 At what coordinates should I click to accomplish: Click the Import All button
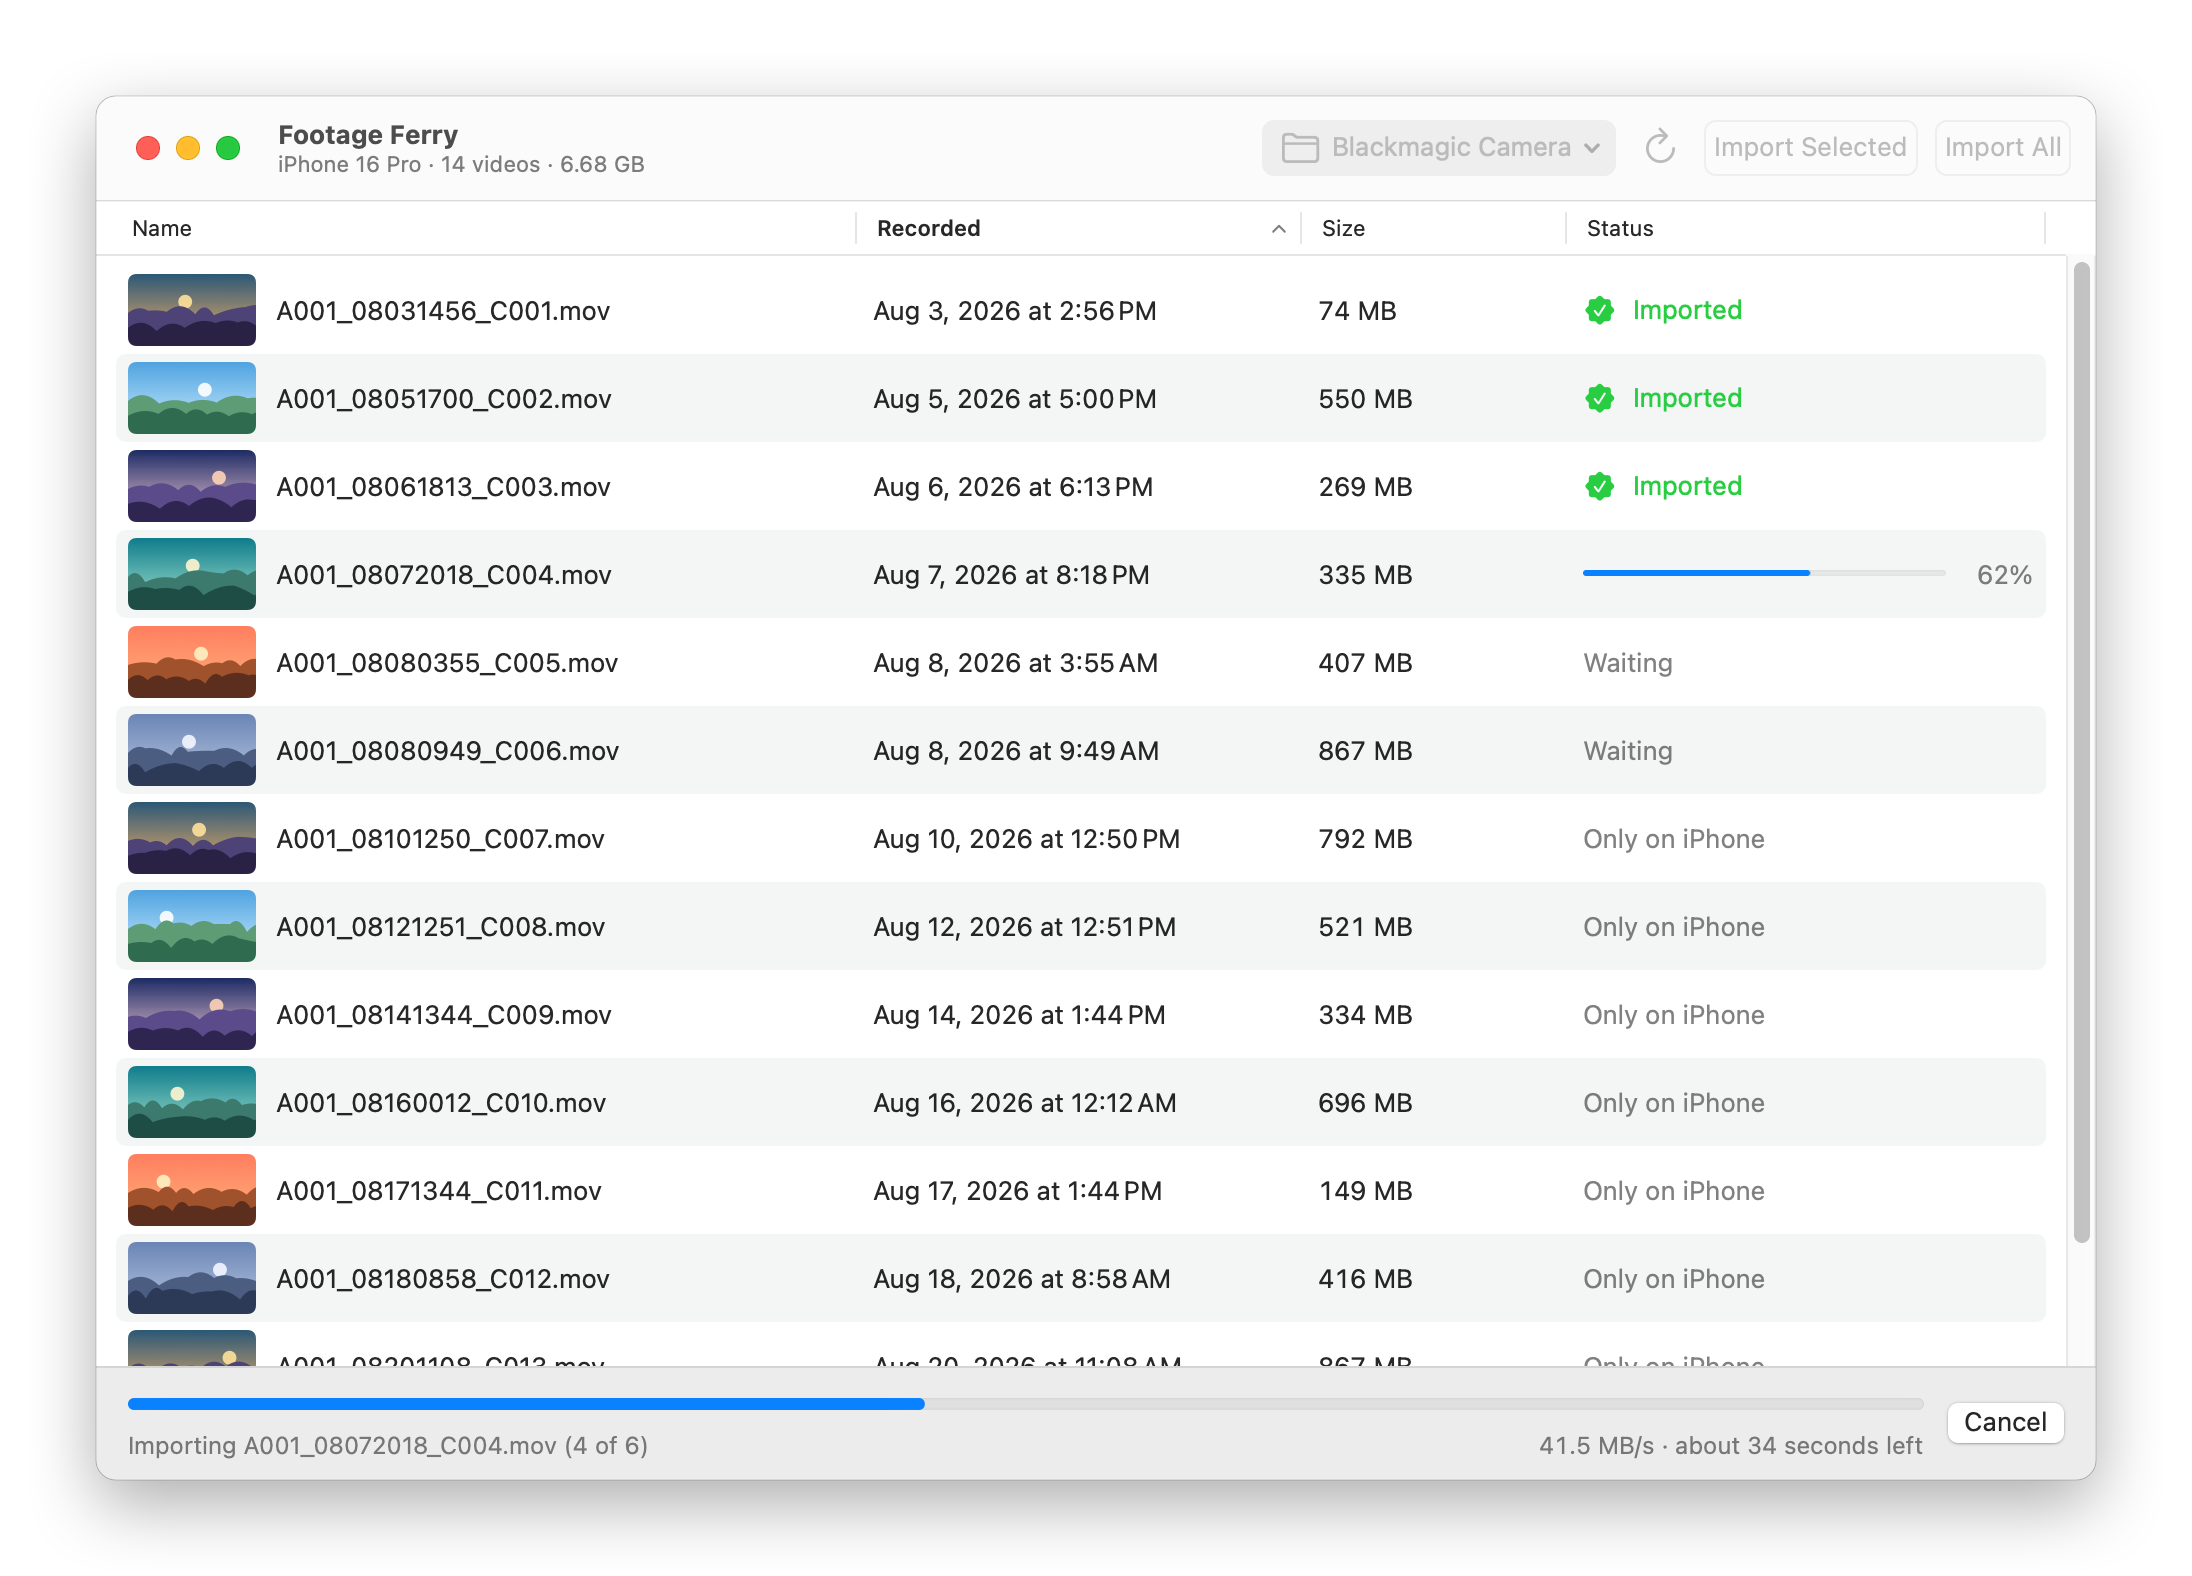pyautogui.click(x=2002, y=148)
